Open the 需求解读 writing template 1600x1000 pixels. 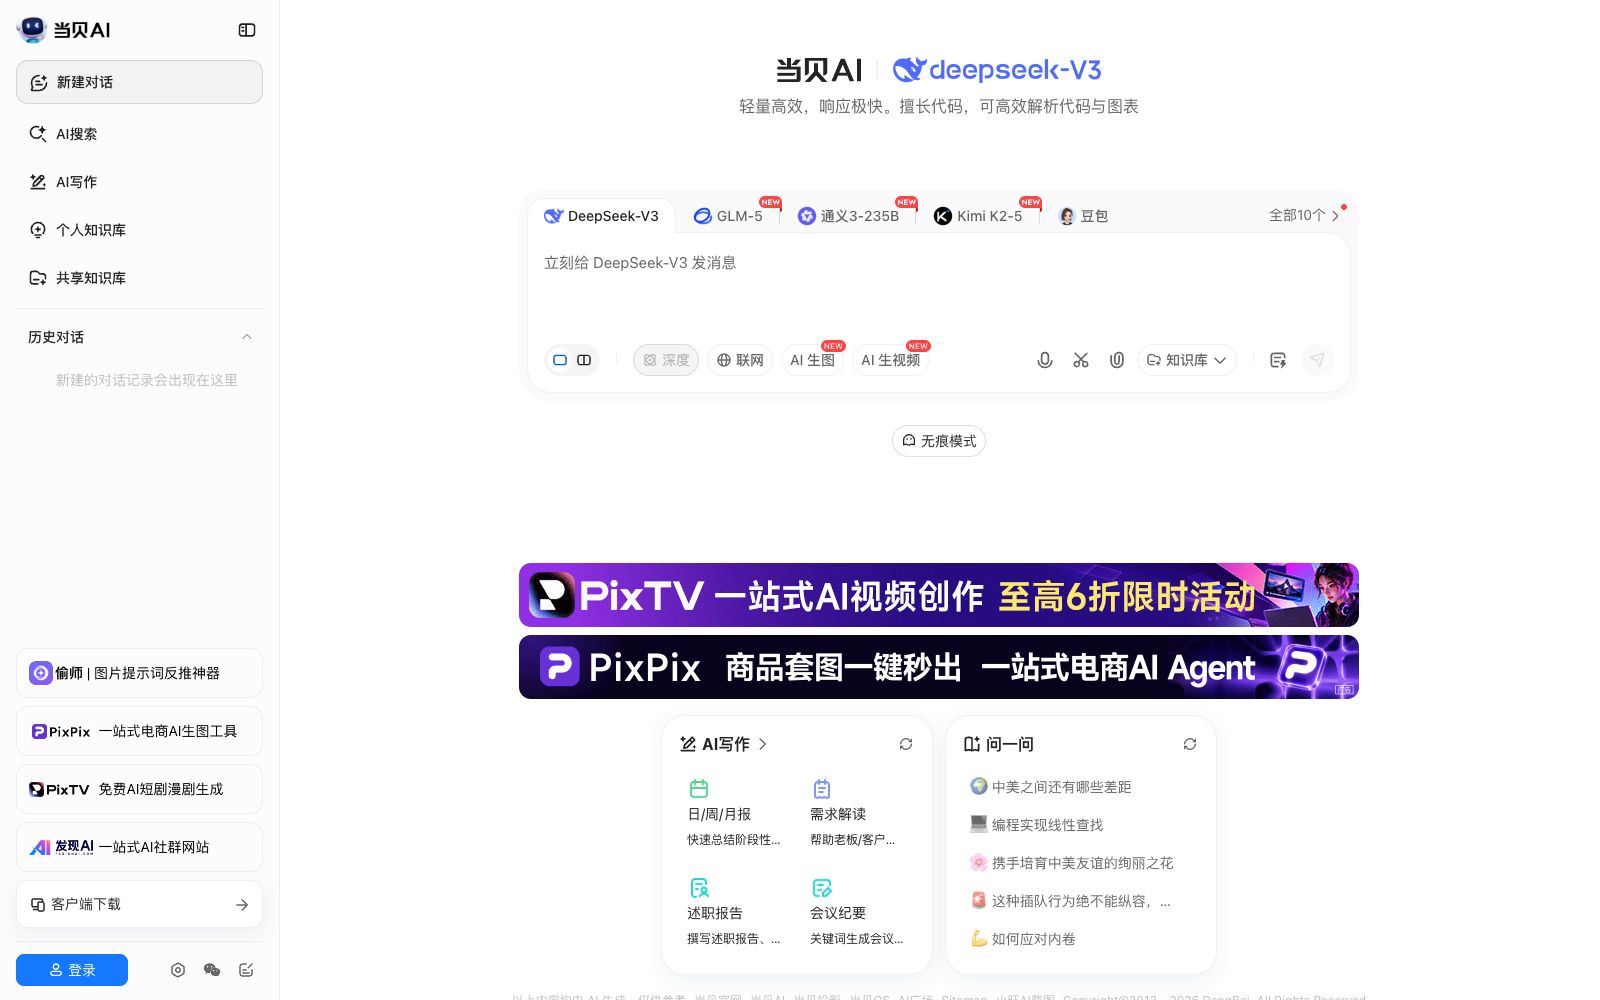pyautogui.click(x=855, y=814)
